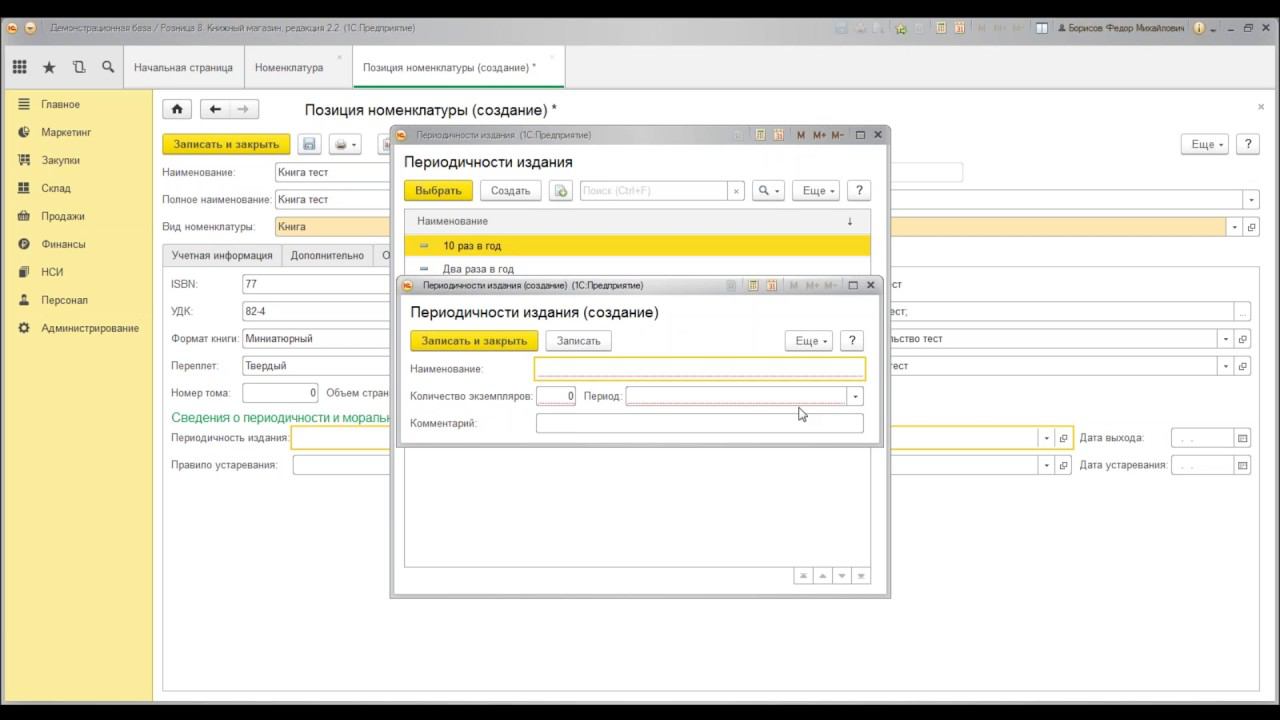Switch to Номенклатура tab

tap(289, 68)
